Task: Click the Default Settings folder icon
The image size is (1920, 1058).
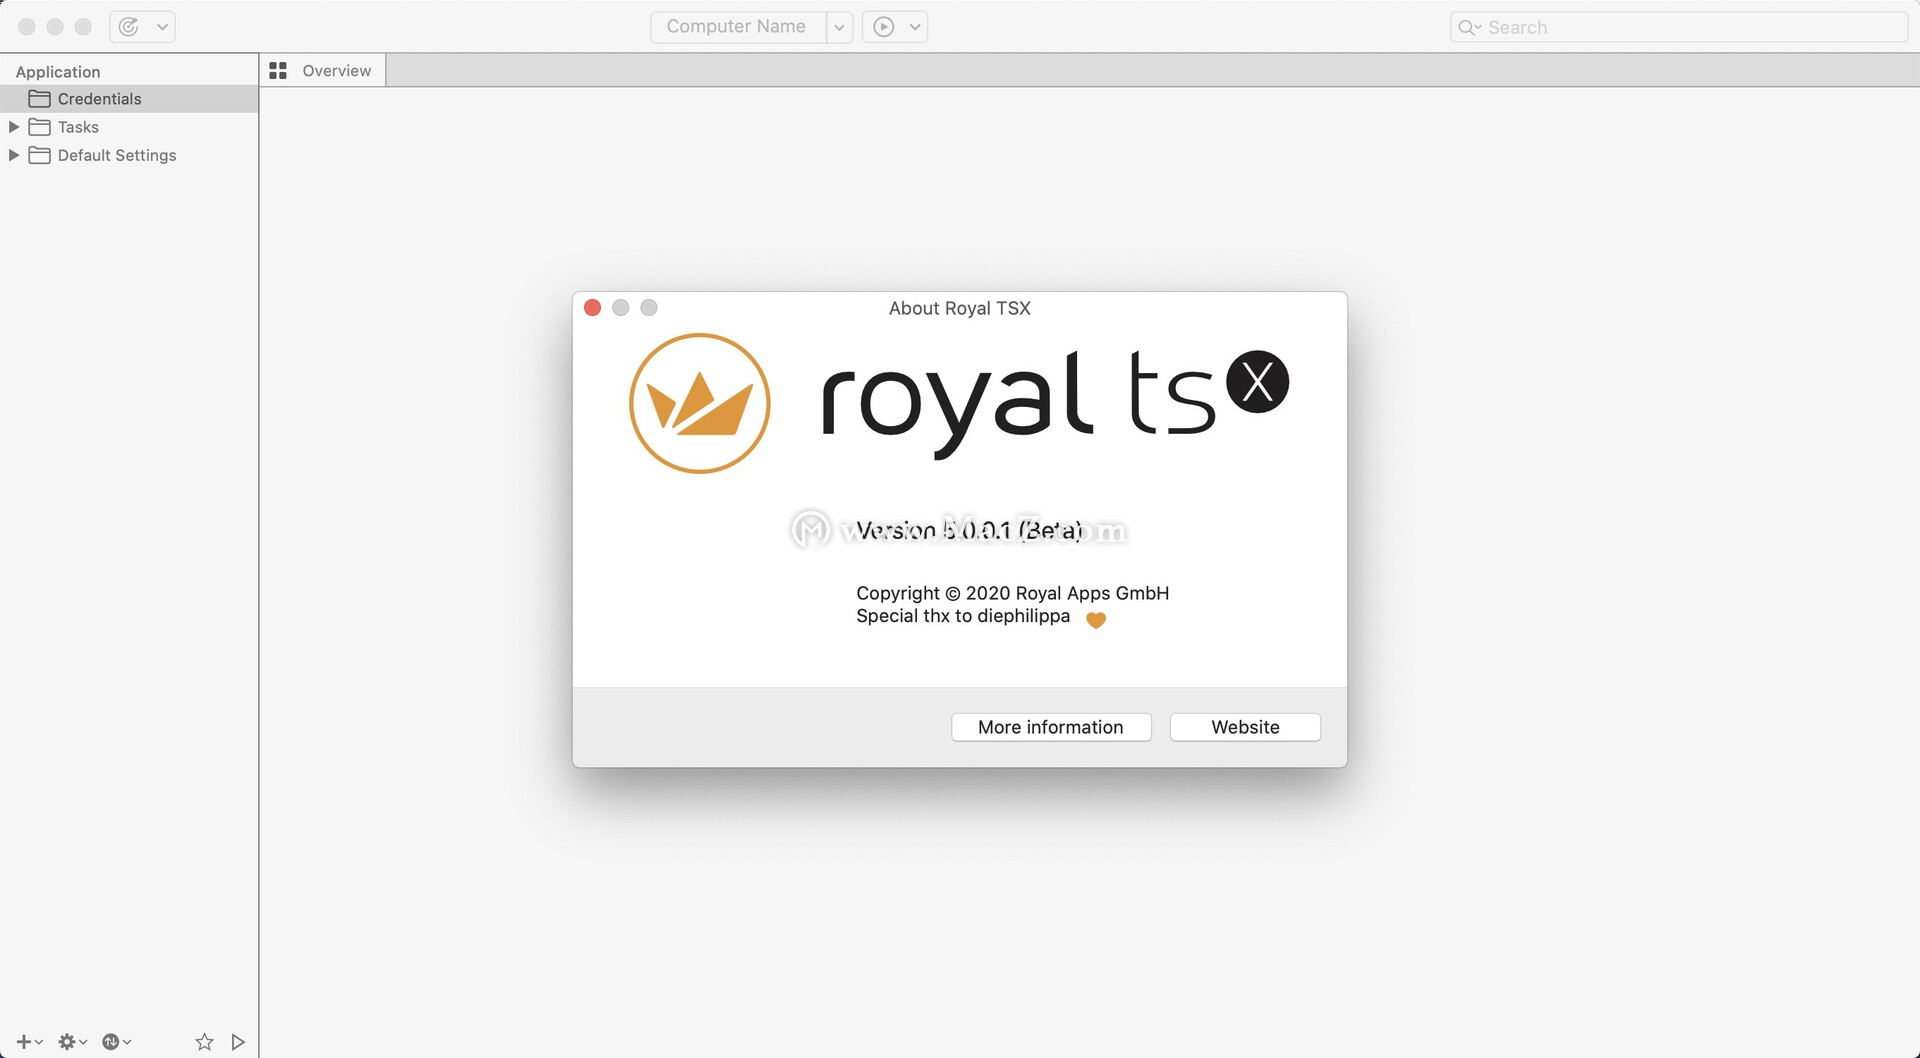Action: pyautogui.click(x=39, y=155)
